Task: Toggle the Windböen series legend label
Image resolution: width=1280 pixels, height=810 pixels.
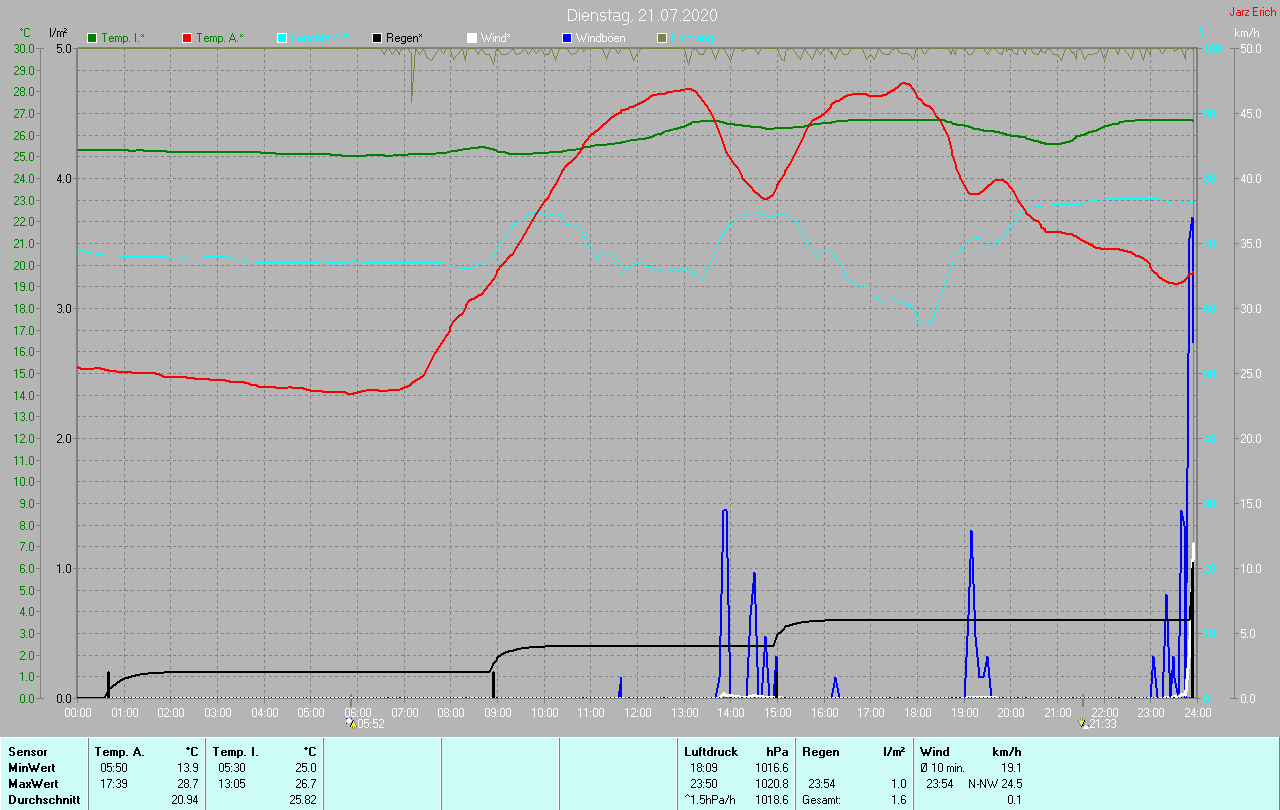Action: 603,38
